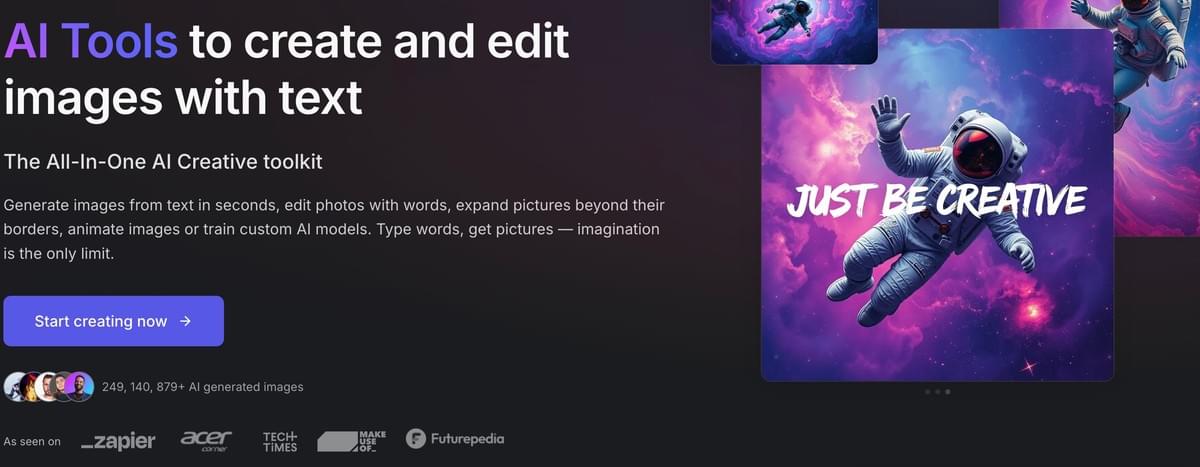The height and width of the screenshot is (467, 1200).
Task: Select the third highlighted carousel dot
Action: coord(948,392)
